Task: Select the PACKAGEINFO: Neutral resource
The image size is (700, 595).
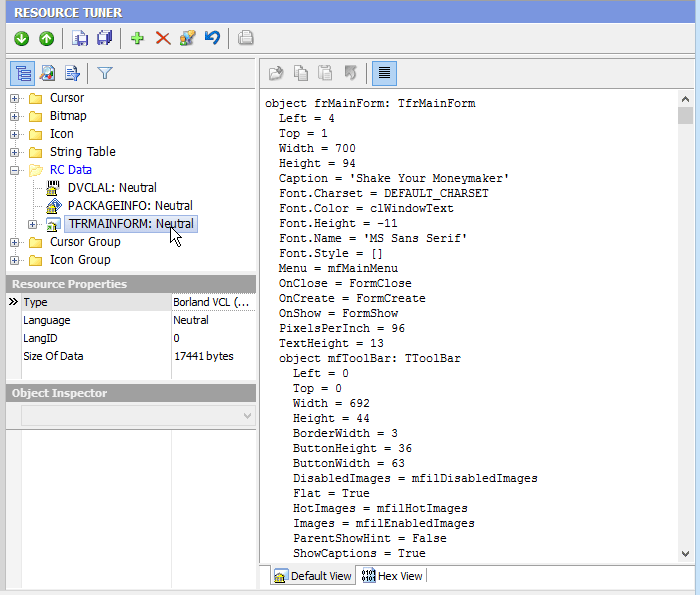Action: tap(130, 206)
